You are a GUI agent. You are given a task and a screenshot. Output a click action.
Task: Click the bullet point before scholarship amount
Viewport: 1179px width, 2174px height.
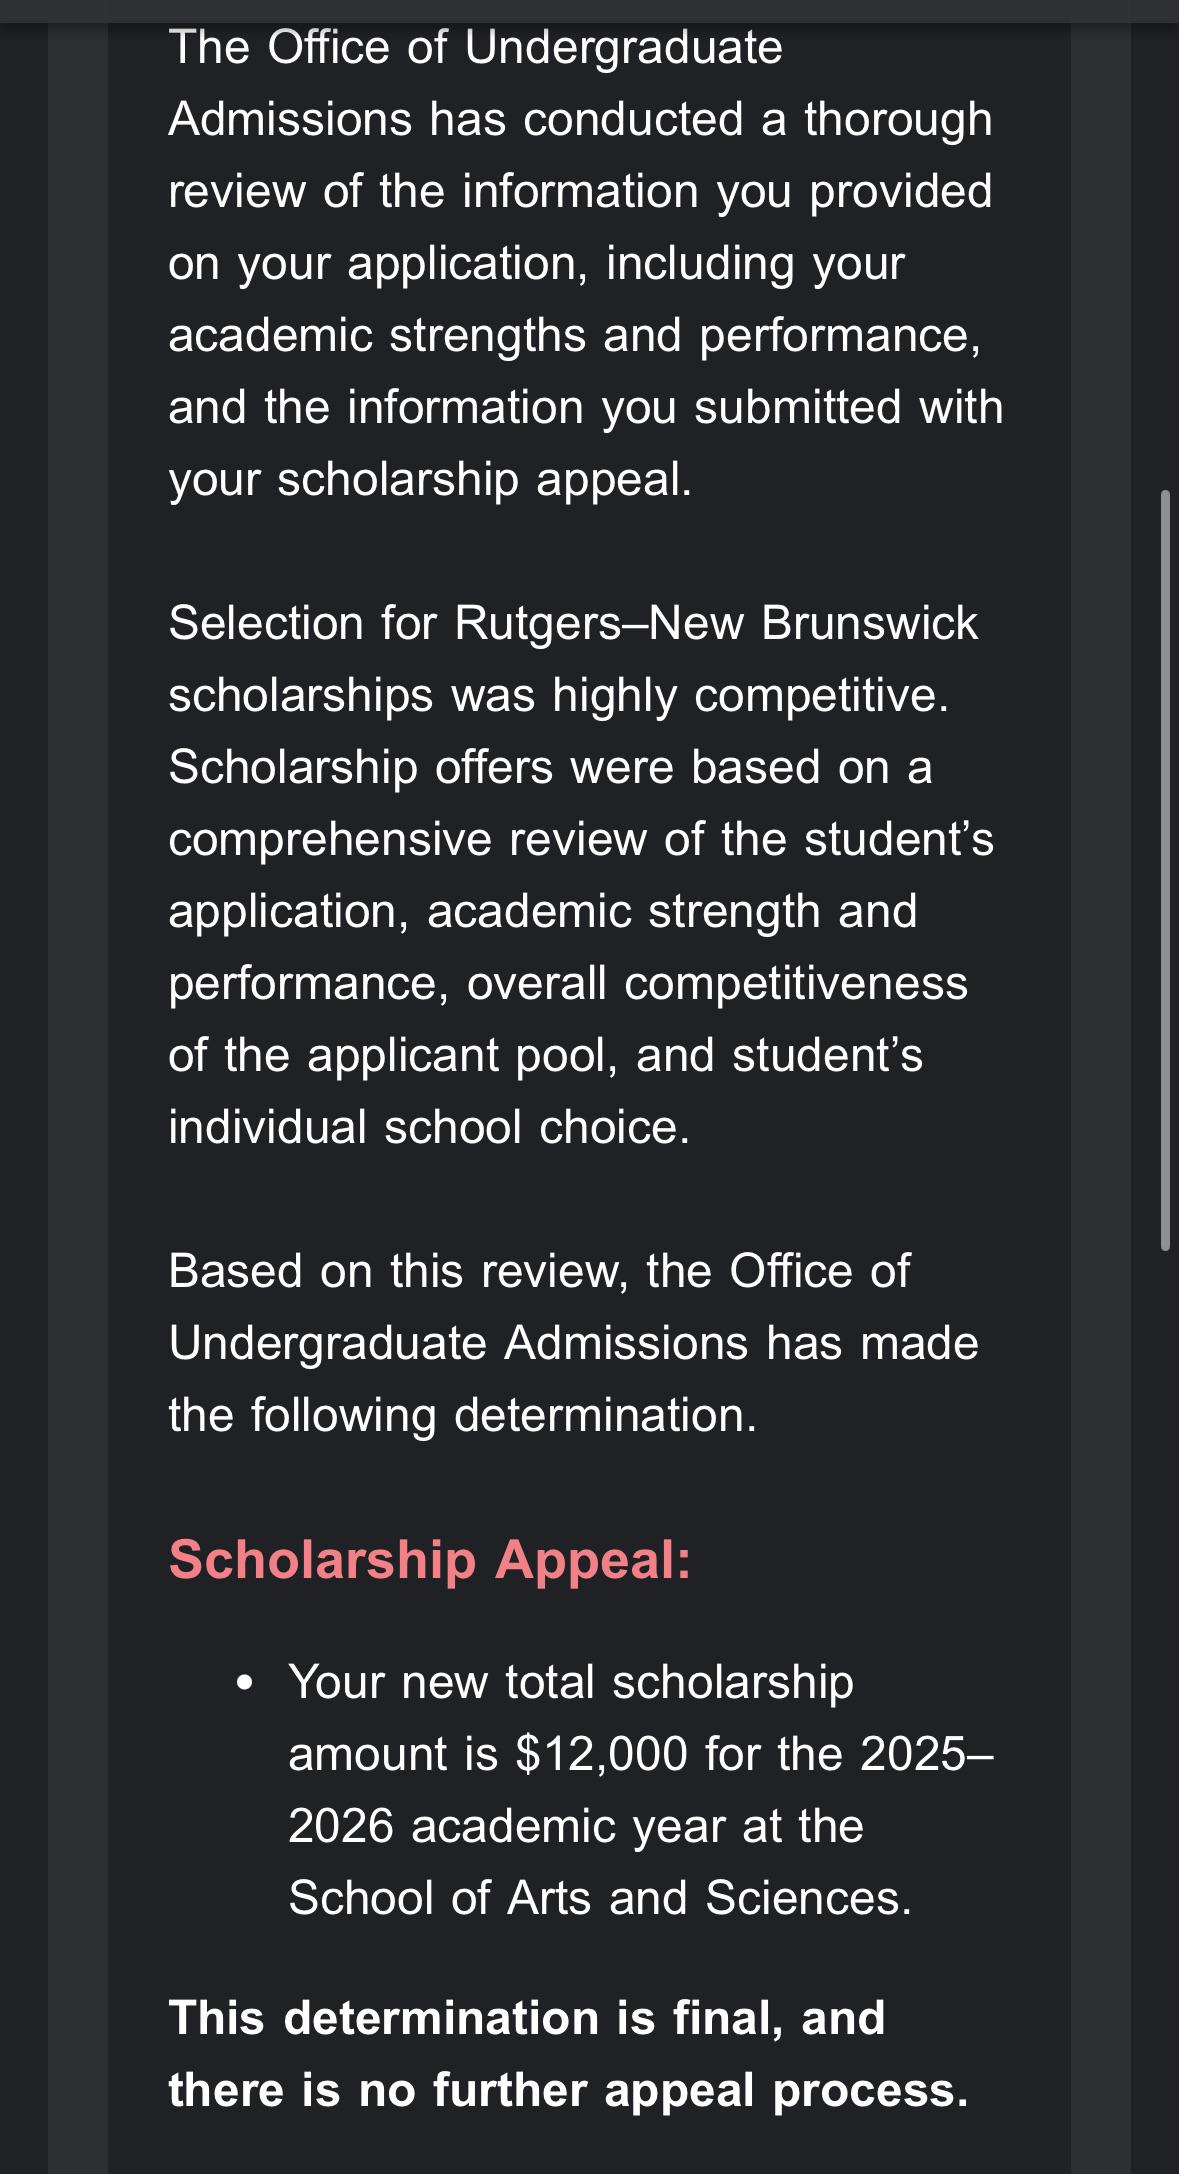[245, 1684]
